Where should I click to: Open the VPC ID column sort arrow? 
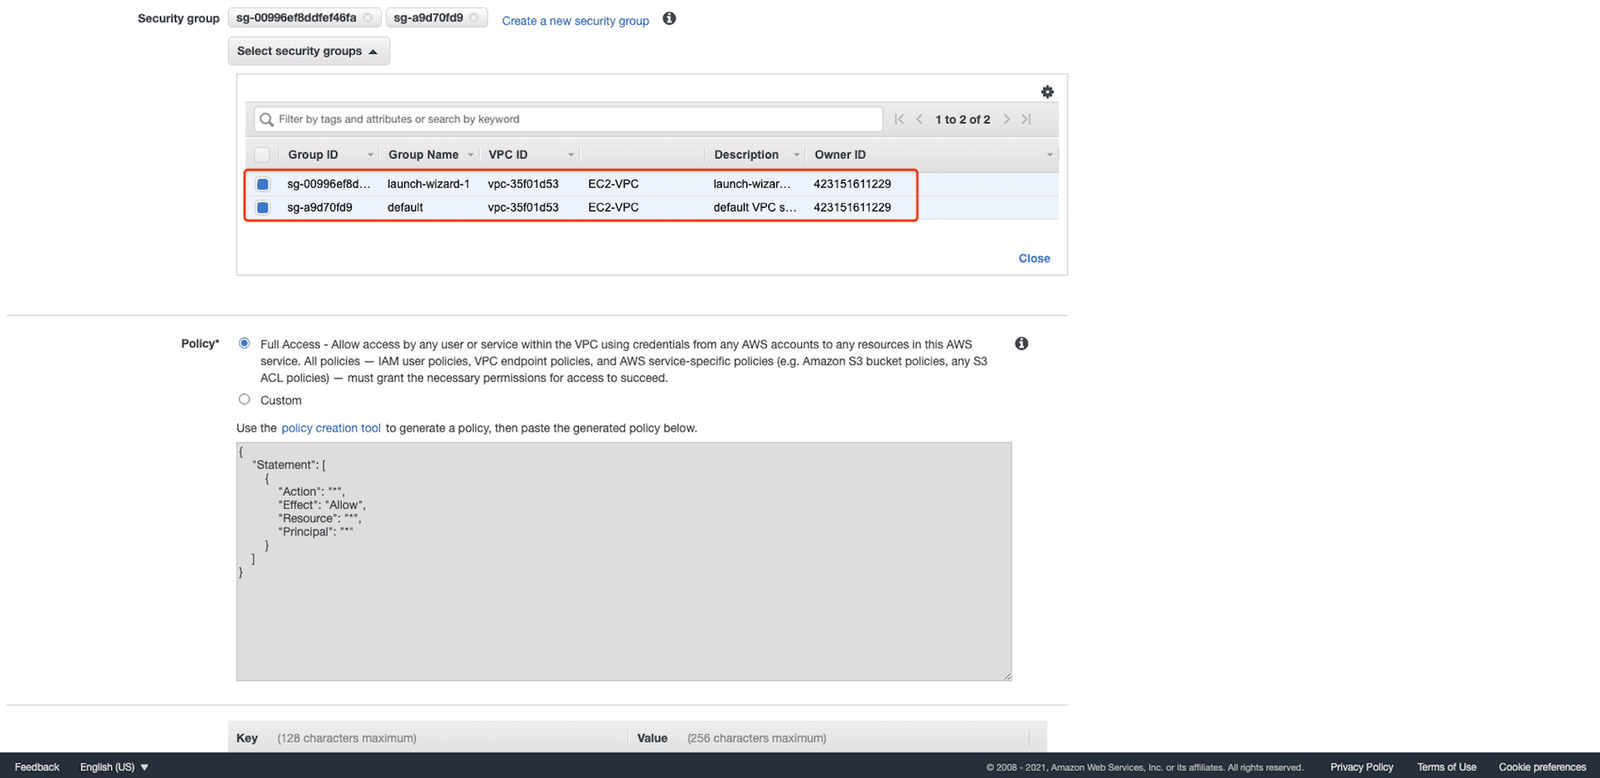coord(571,155)
